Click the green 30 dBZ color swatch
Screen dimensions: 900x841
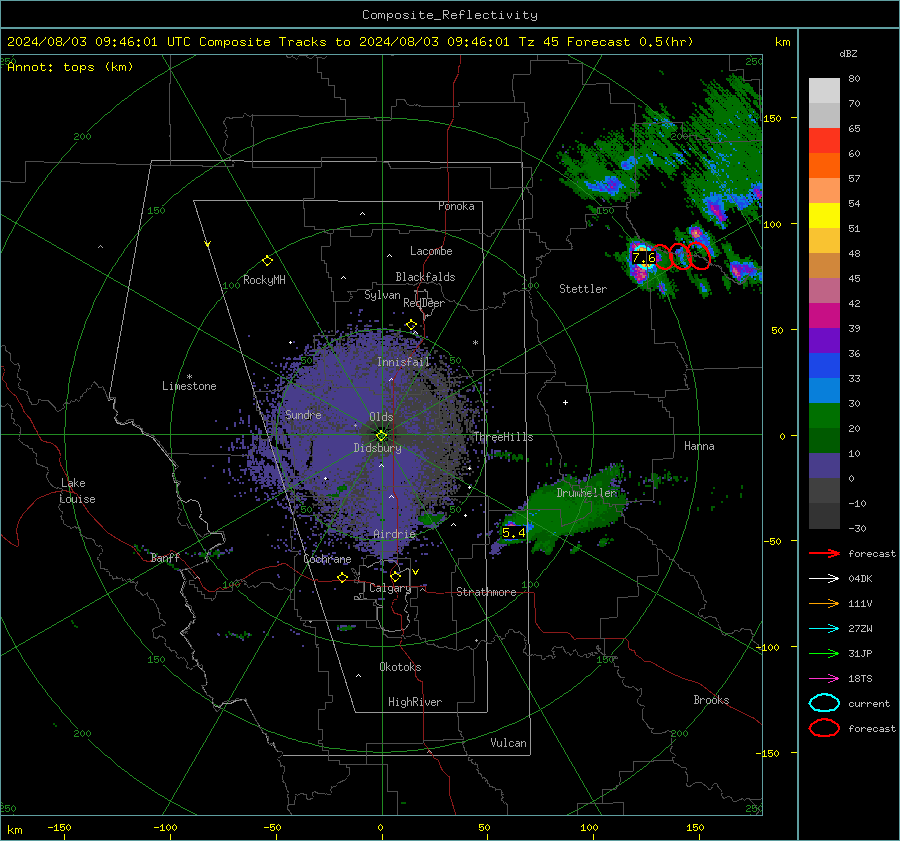click(824, 416)
